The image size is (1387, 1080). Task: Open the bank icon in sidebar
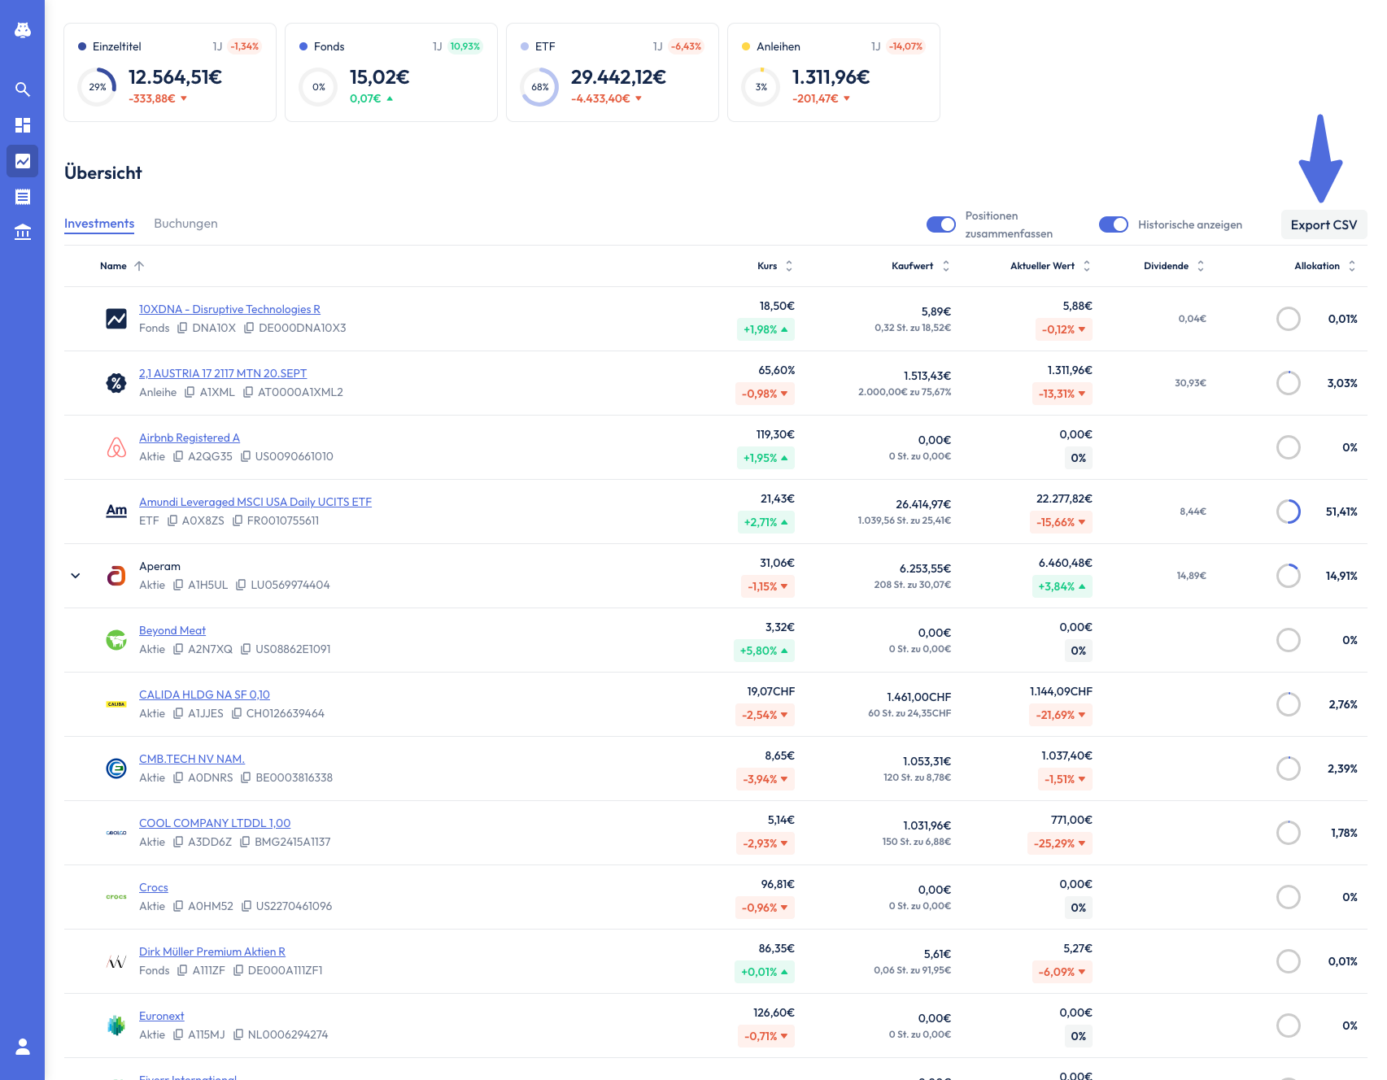22,232
